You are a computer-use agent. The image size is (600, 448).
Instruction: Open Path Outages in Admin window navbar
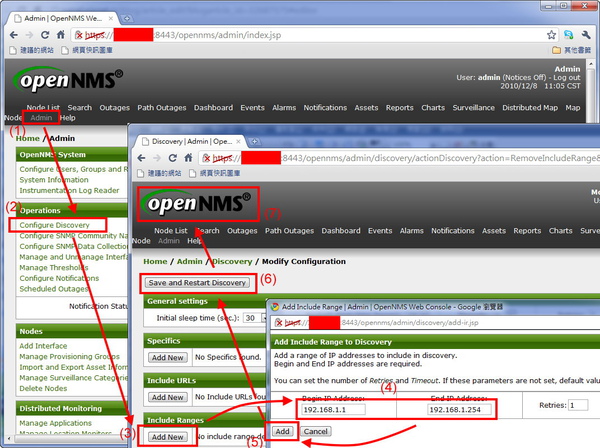click(x=161, y=108)
